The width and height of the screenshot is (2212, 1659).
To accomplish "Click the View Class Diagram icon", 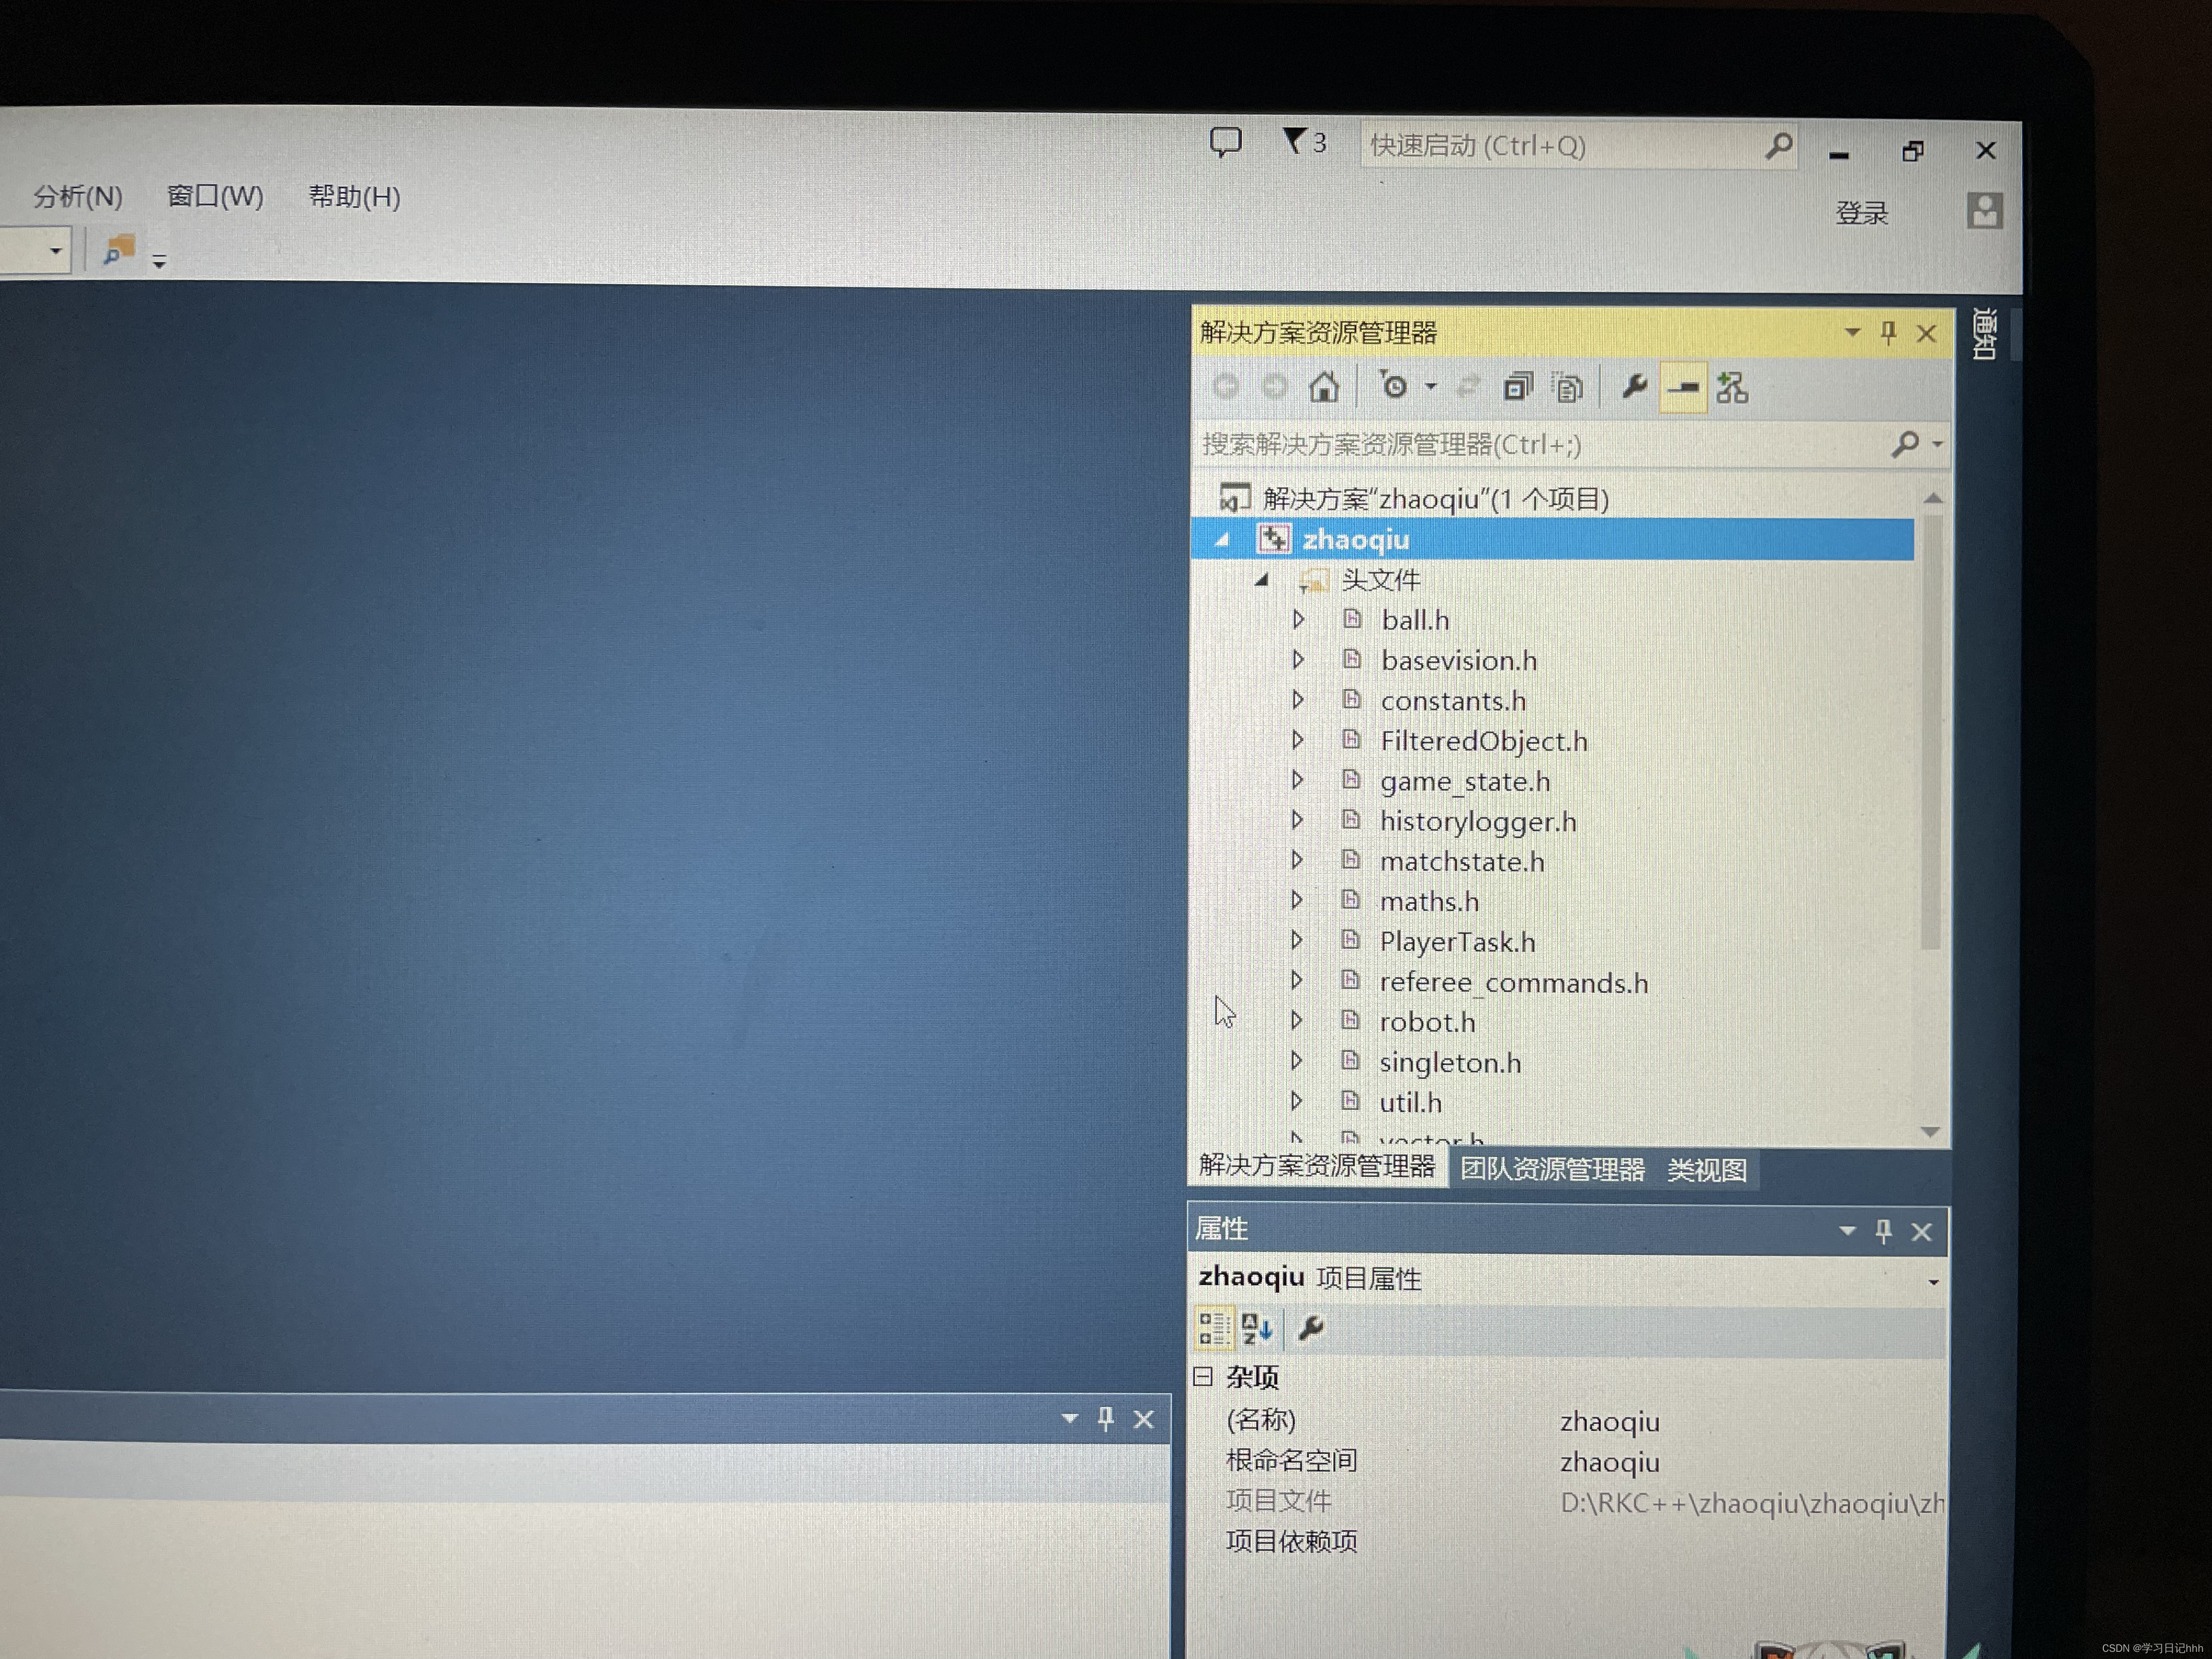I will (x=1732, y=387).
